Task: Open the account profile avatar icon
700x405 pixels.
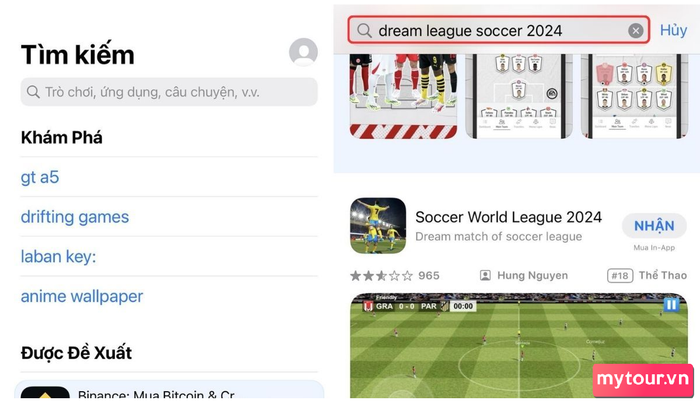Action: click(x=303, y=52)
